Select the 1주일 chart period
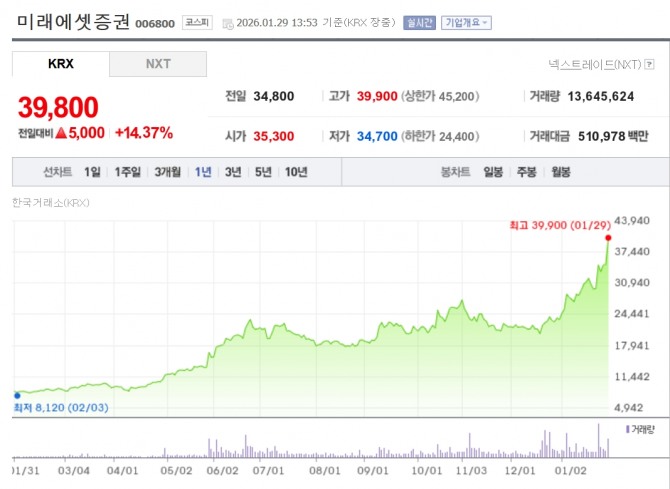The height and width of the screenshot is (489, 670). [127, 172]
